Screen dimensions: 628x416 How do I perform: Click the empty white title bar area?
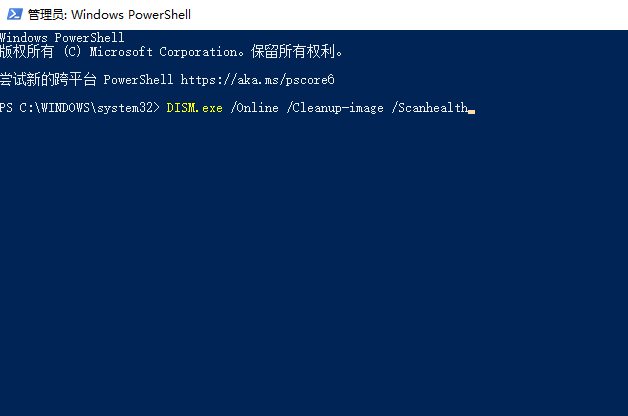[420, 15]
